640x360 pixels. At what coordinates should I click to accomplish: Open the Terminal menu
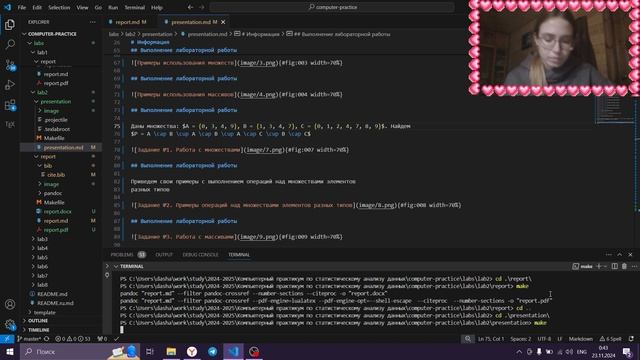click(x=135, y=7)
